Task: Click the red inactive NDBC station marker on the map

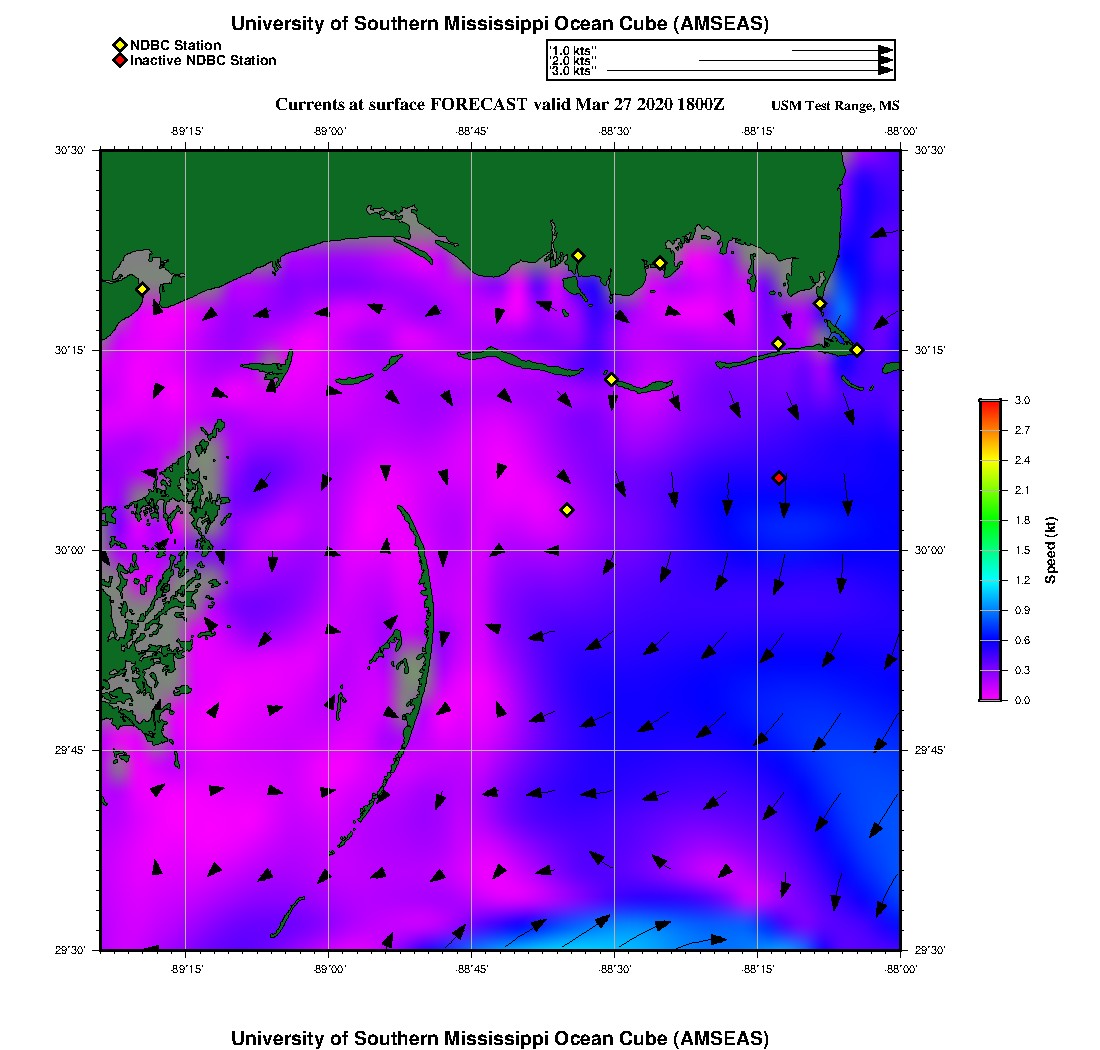Action: click(779, 478)
